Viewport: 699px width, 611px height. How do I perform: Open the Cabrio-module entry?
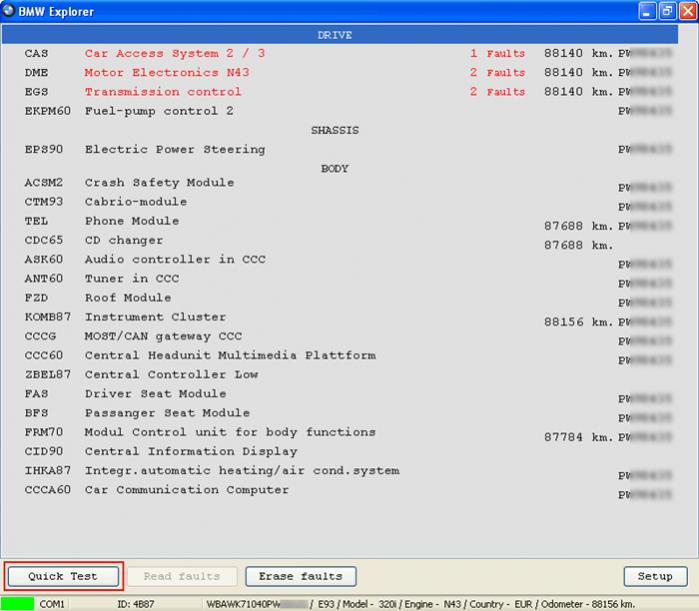(x=340, y=202)
